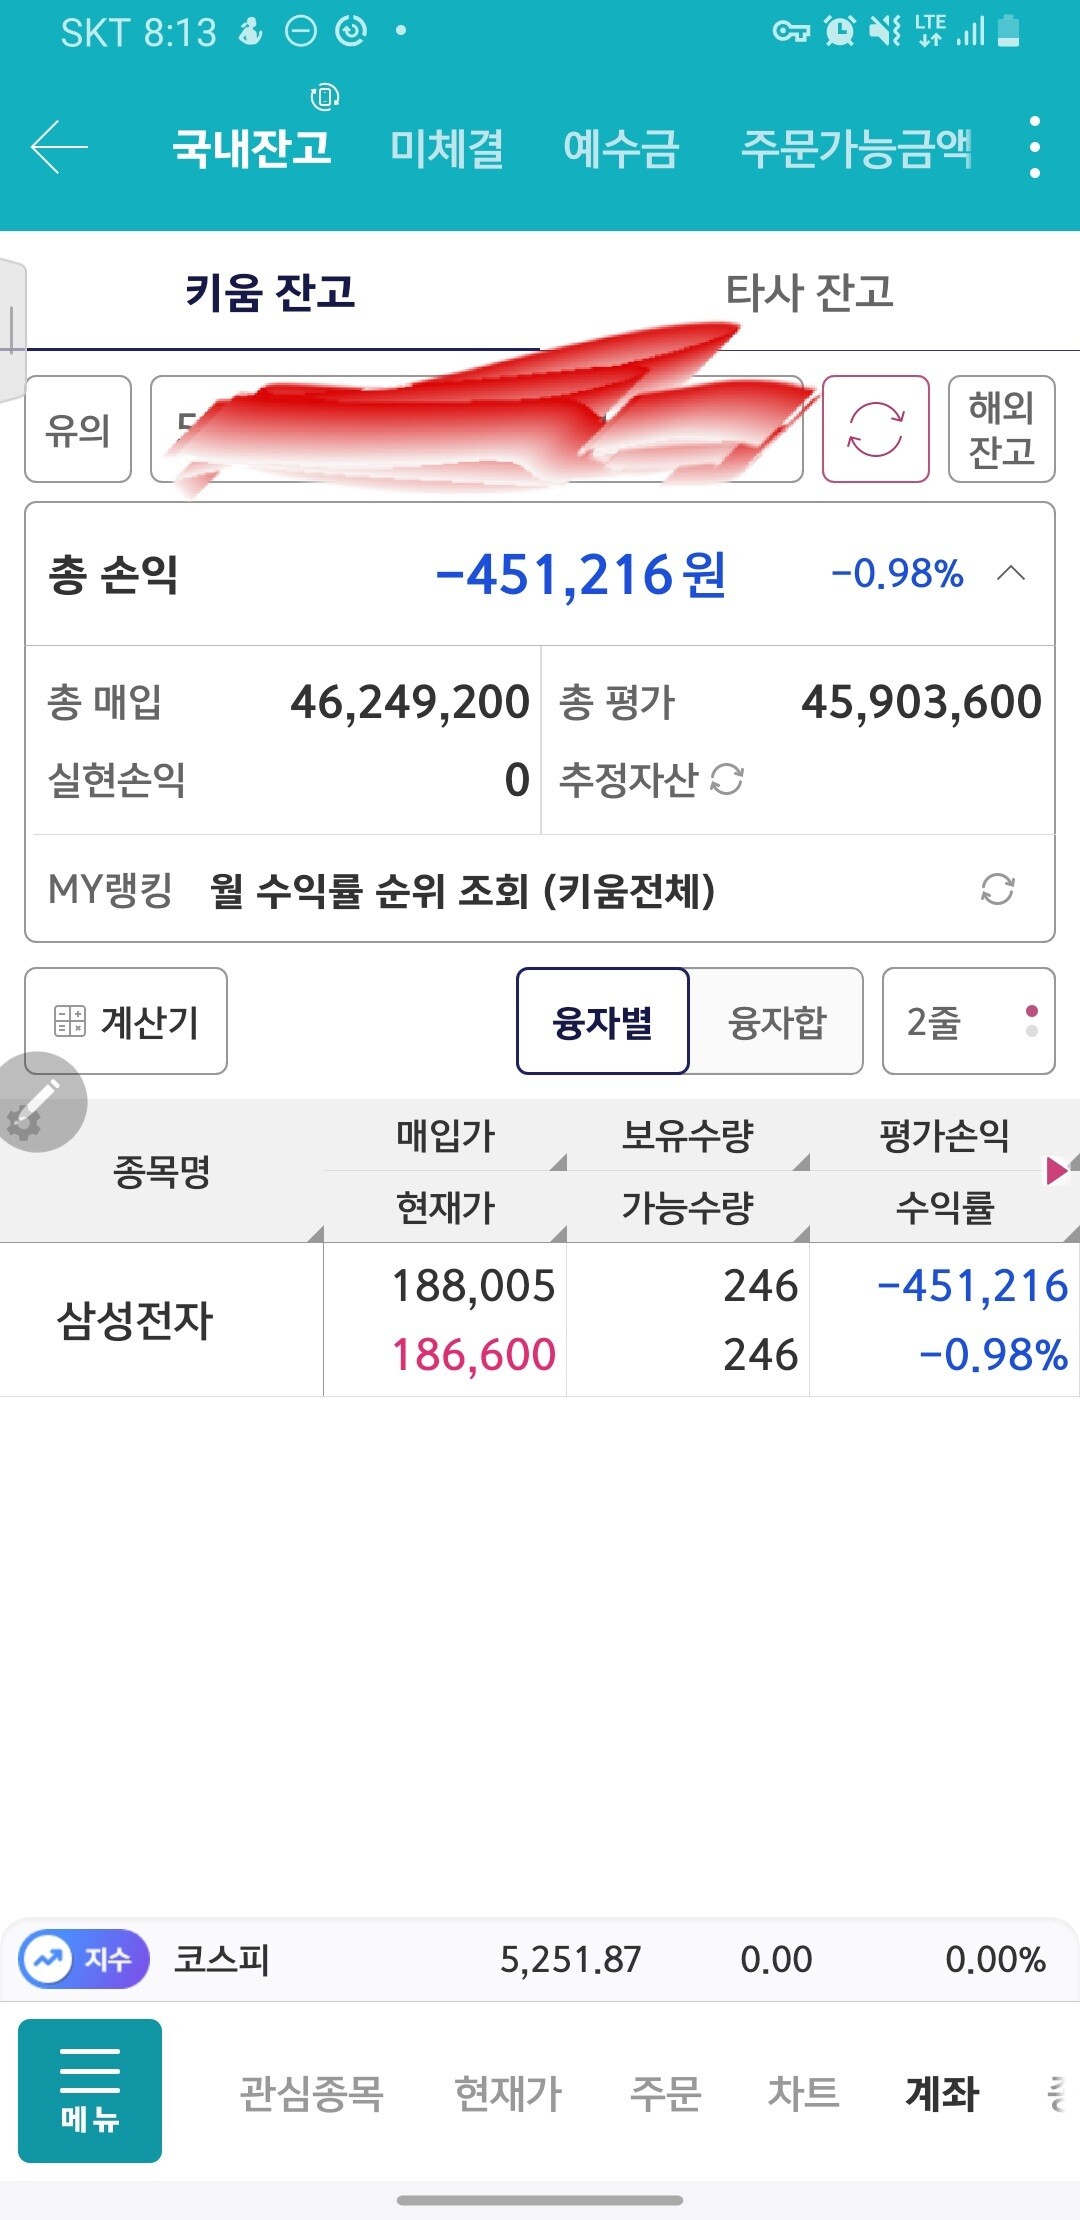Tap the 유의 button
1080x2220 pixels.
pyautogui.click(x=78, y=429)
